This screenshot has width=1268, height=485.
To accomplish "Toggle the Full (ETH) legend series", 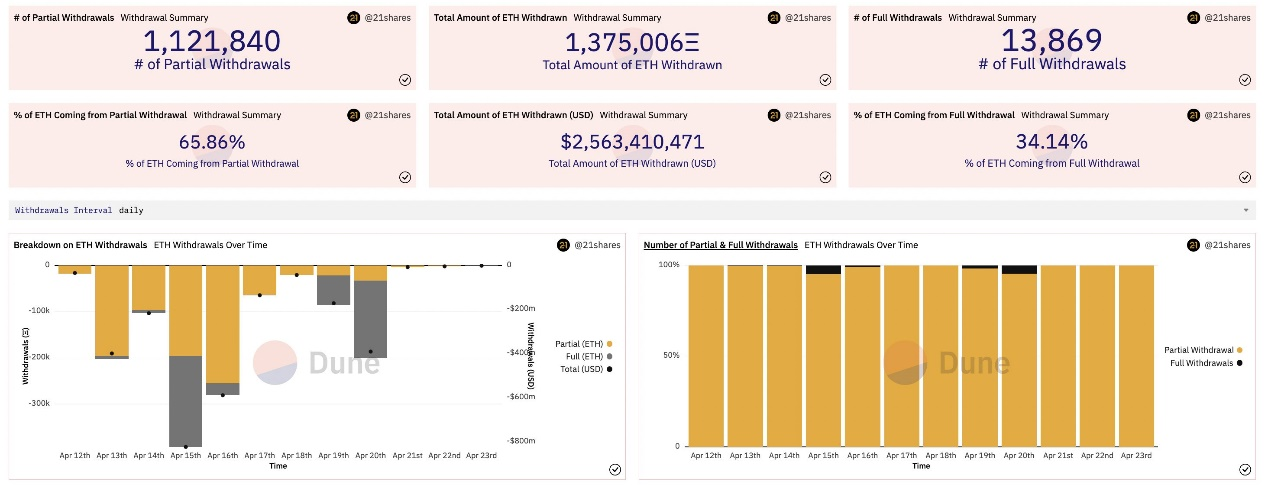I will (x=584, y=356).
